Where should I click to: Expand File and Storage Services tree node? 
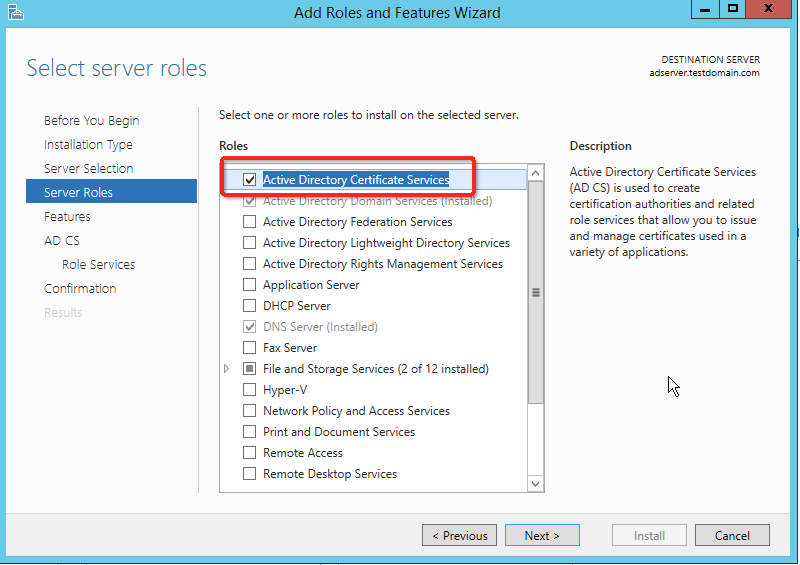tap(228, 369)
